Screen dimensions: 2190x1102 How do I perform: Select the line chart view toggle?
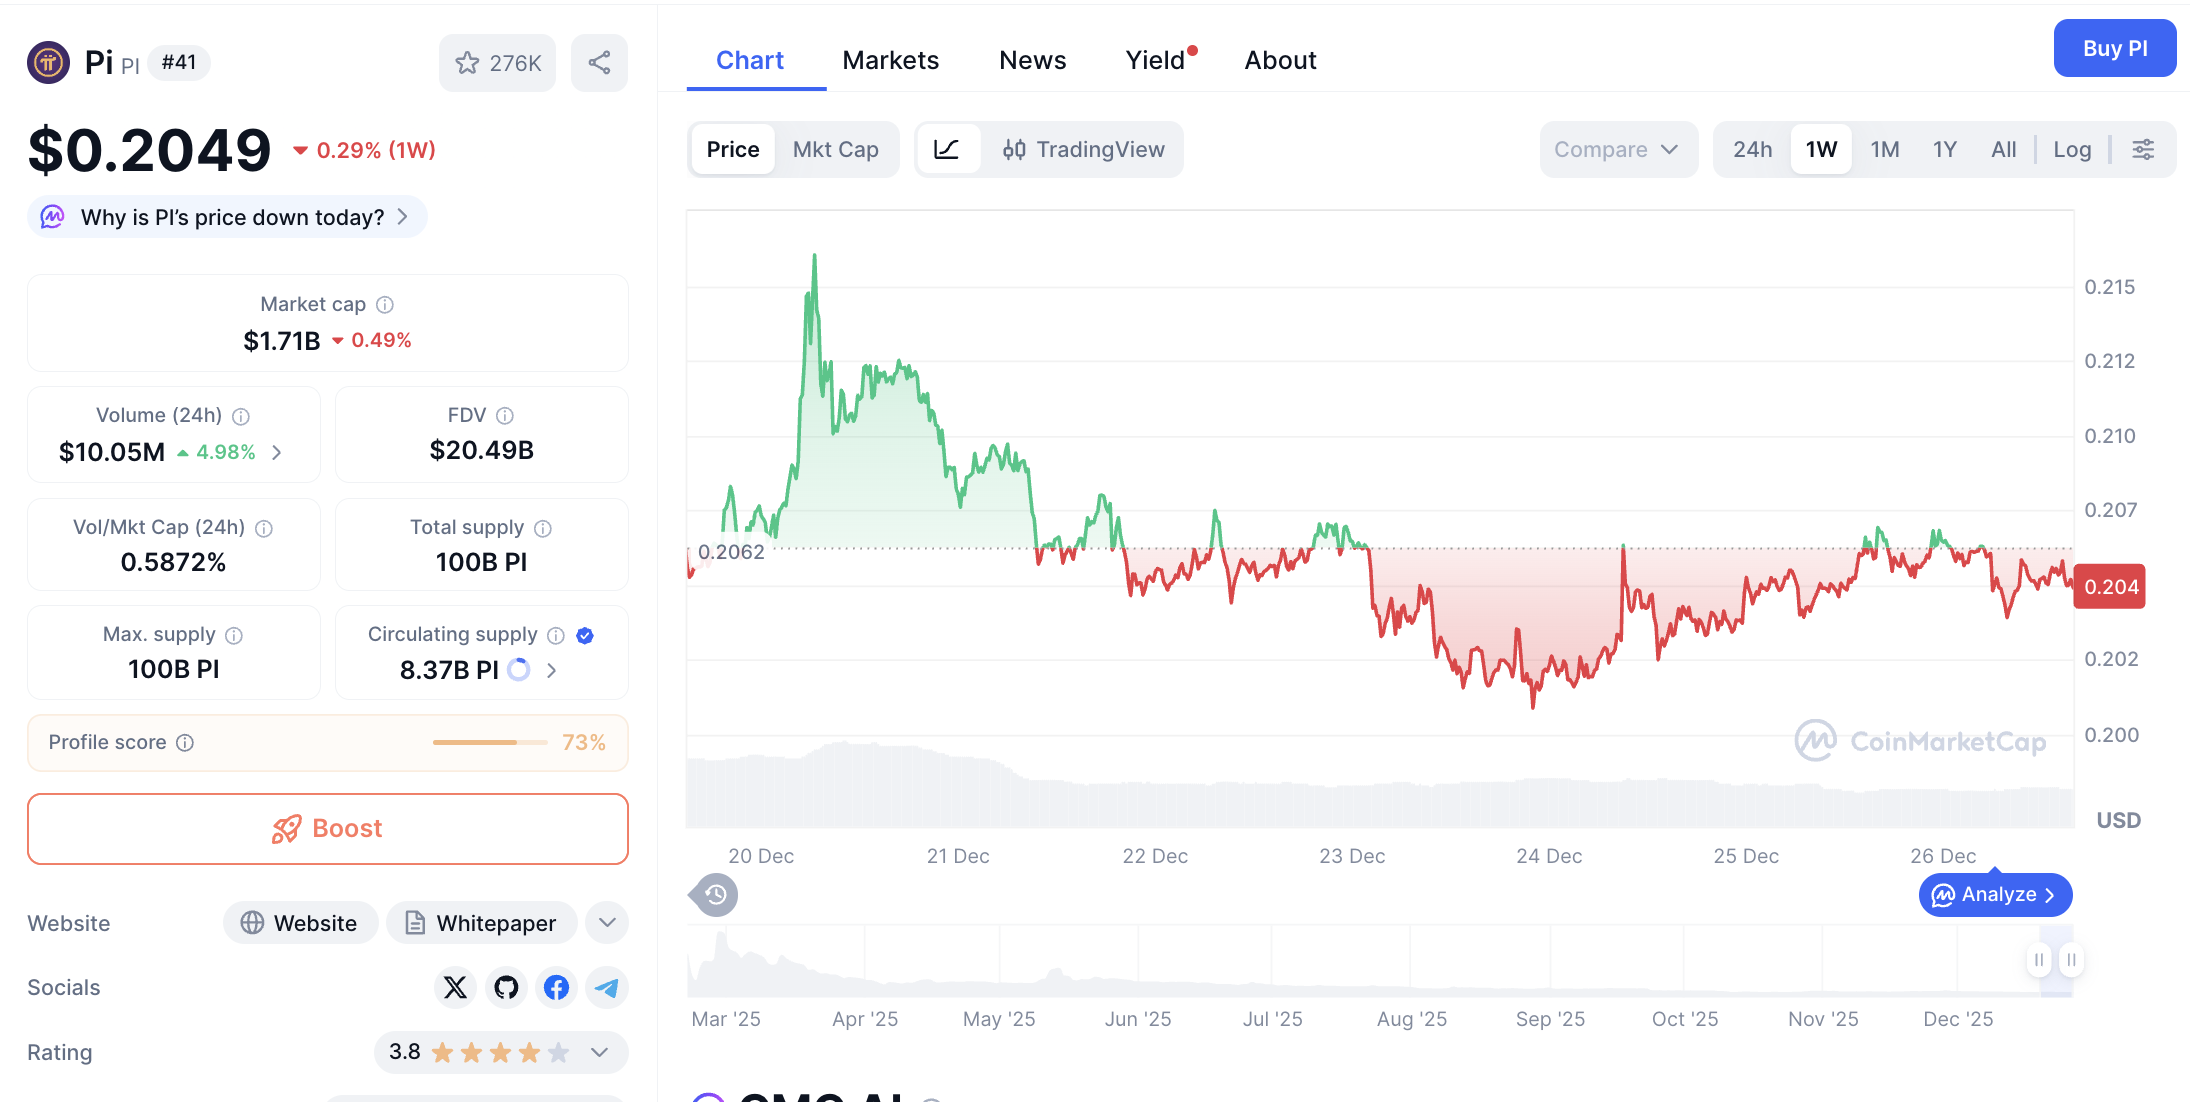point(948,149)
